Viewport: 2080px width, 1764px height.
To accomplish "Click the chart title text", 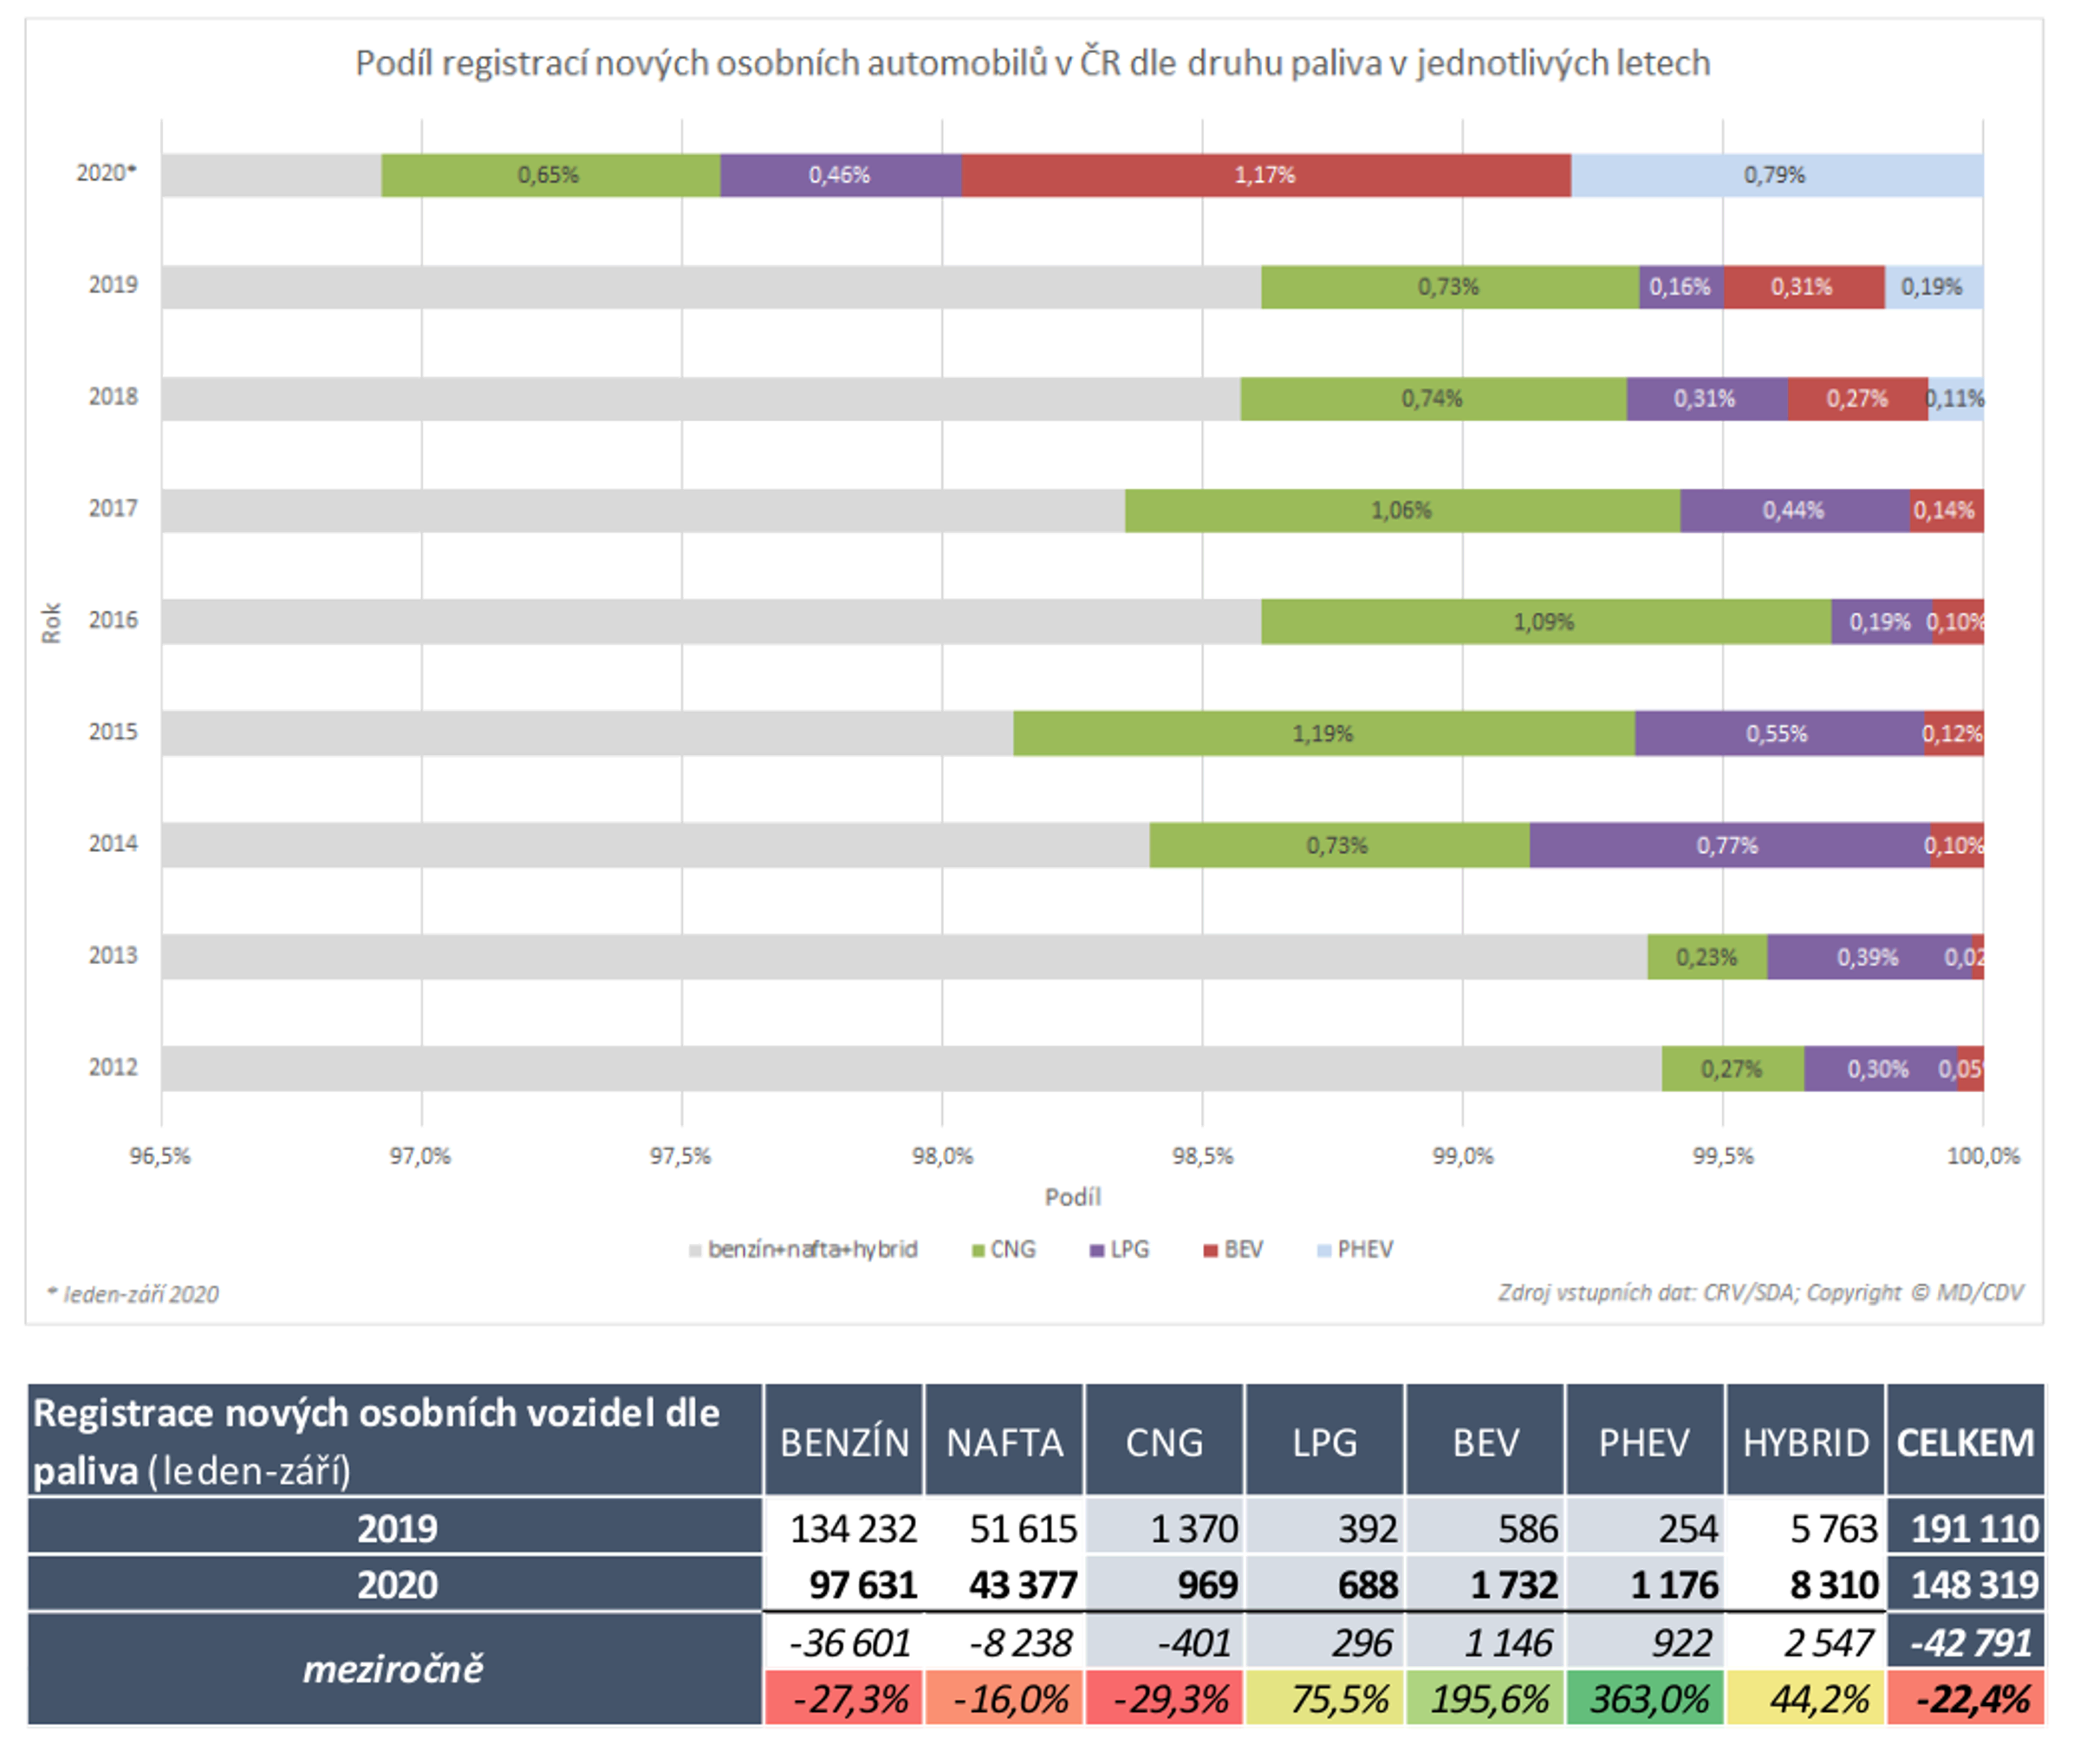I will pyautogui.click(x=1032, y=63).
